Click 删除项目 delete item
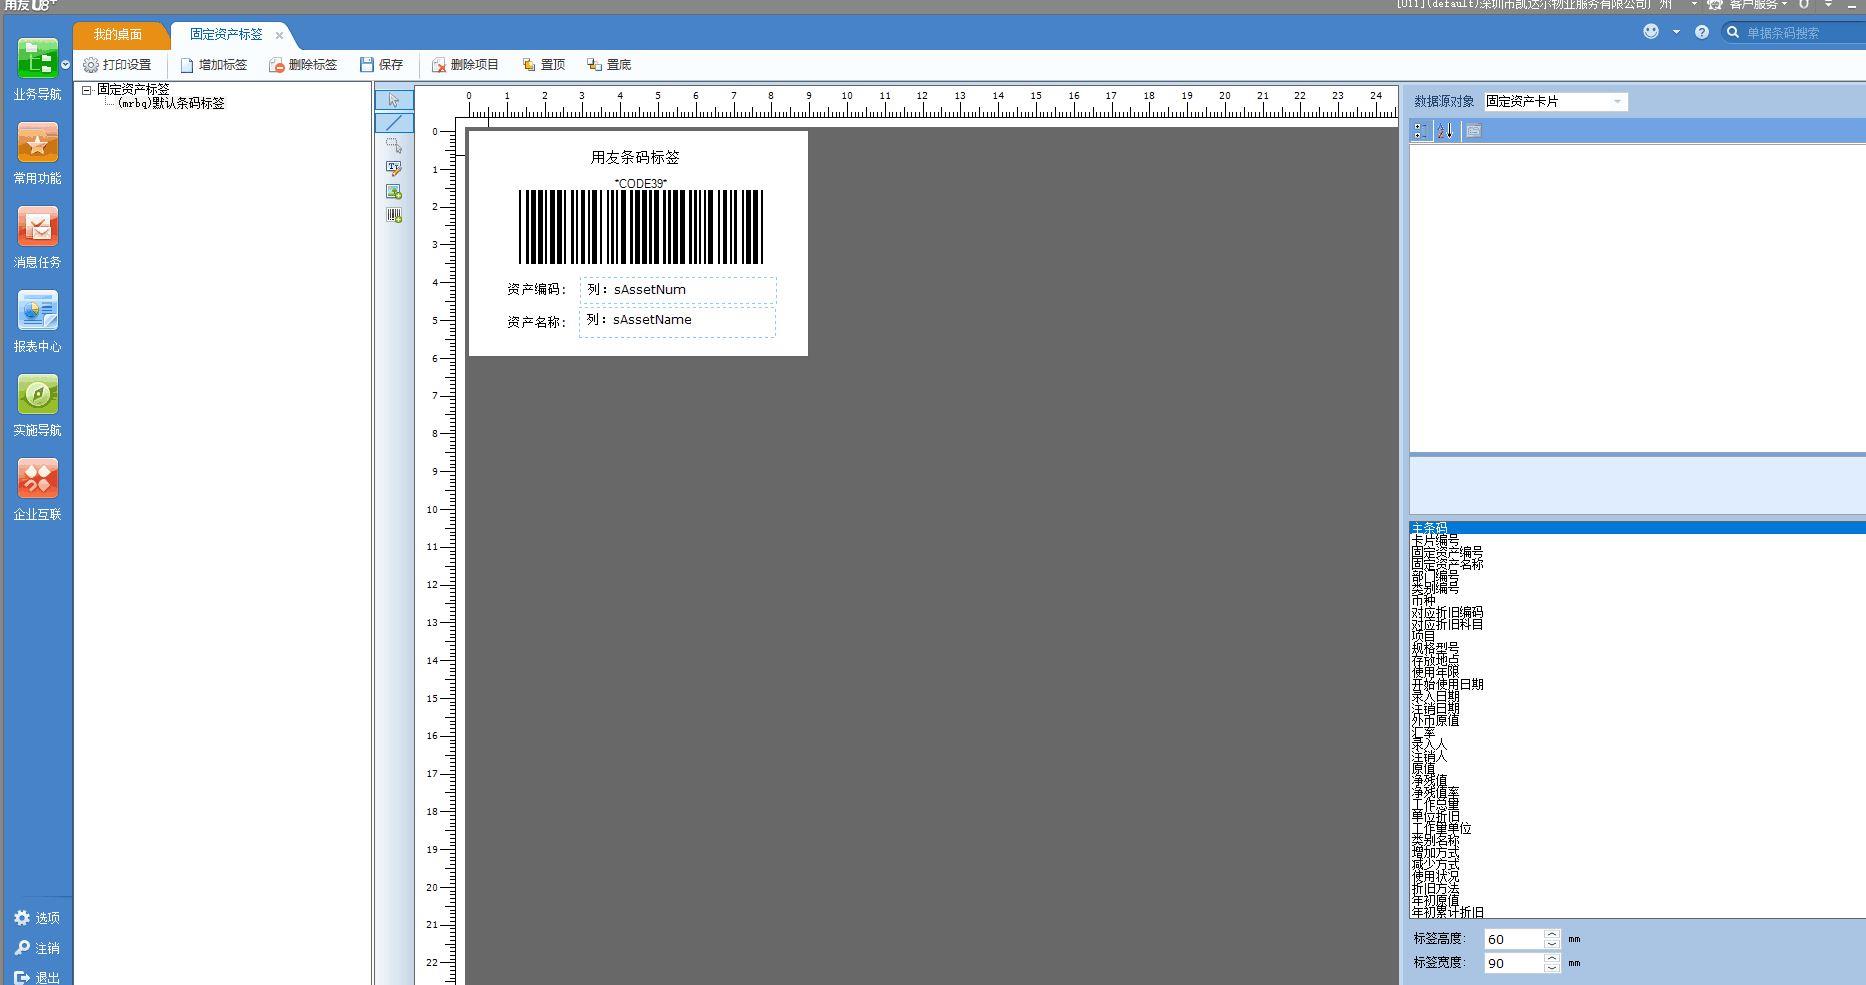Image resolution: width=1866 pixels, height=985 pixels. [x=465, y=65]
